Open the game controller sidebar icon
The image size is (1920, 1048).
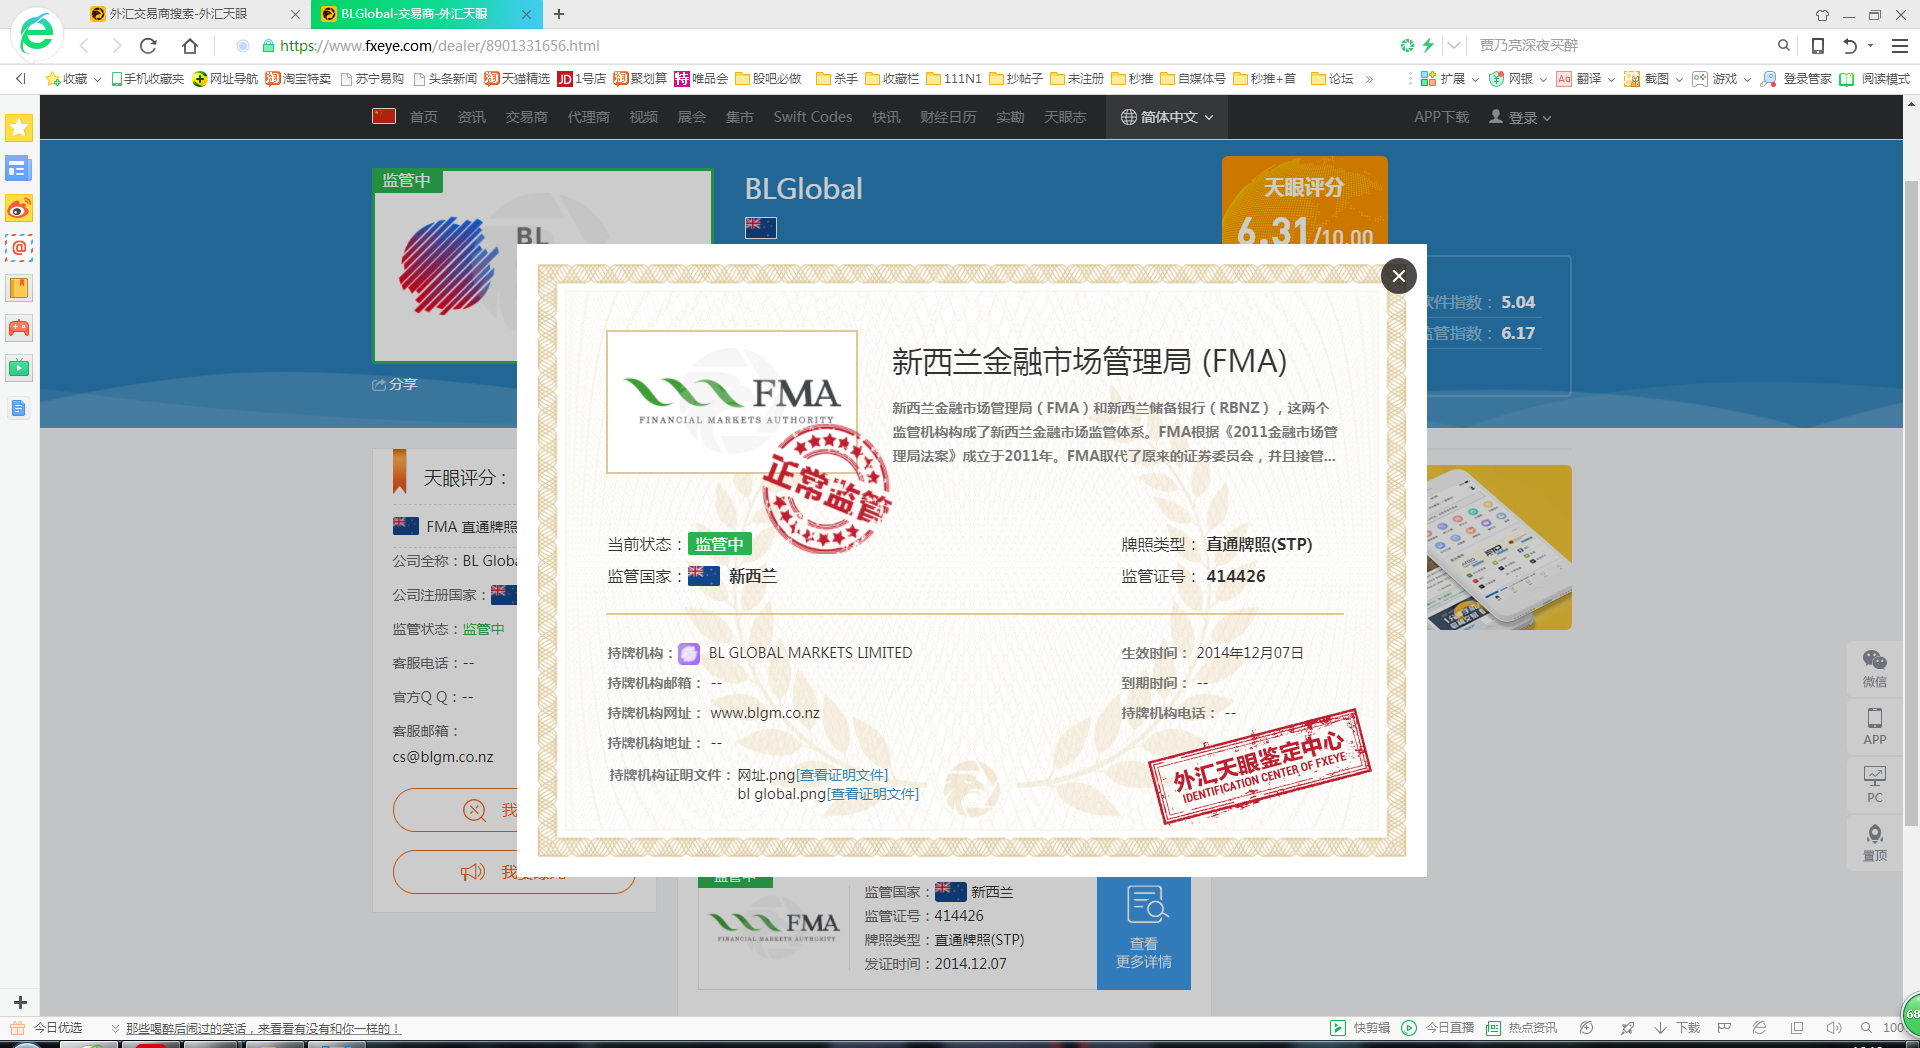(19, 328)
